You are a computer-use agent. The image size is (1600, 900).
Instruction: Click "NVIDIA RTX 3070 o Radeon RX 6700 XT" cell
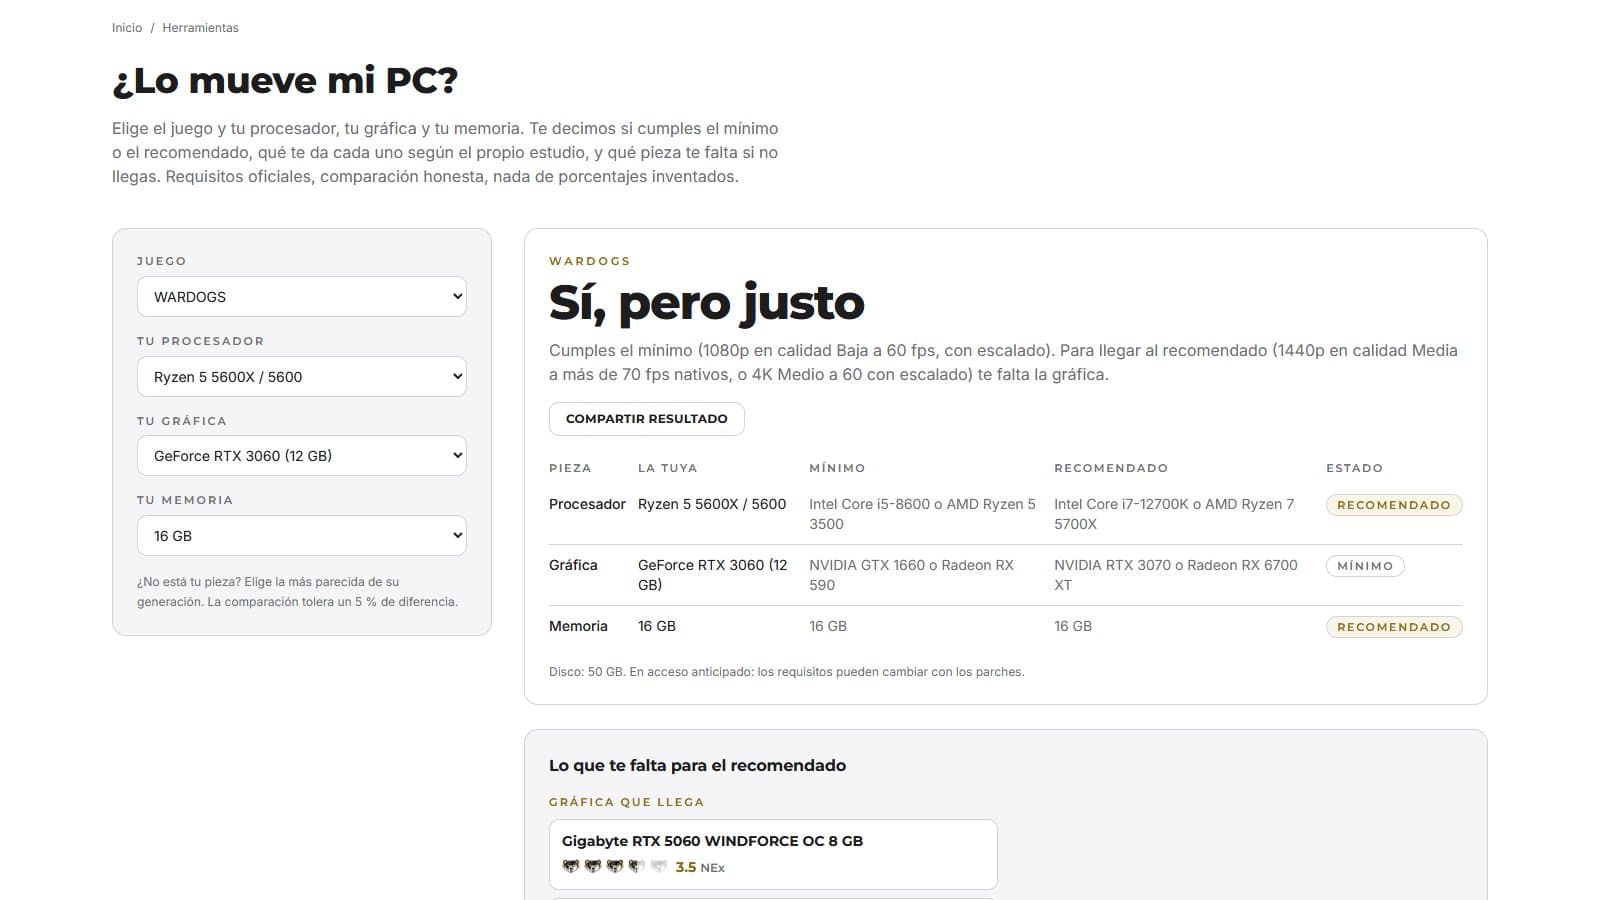coord(1176,575)
